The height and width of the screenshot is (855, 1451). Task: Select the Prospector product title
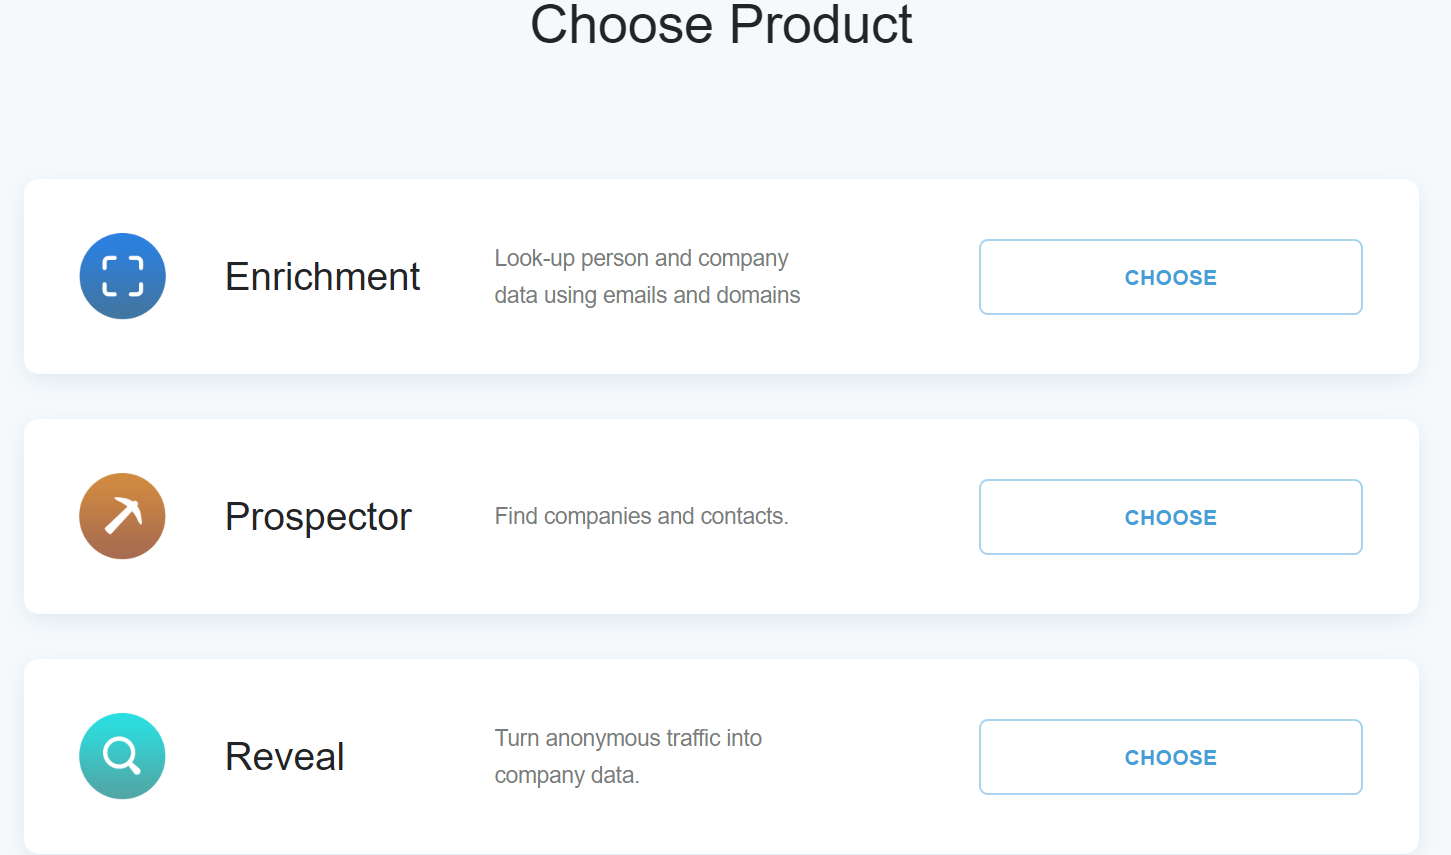pyautogui.click(x=318, y=517)
